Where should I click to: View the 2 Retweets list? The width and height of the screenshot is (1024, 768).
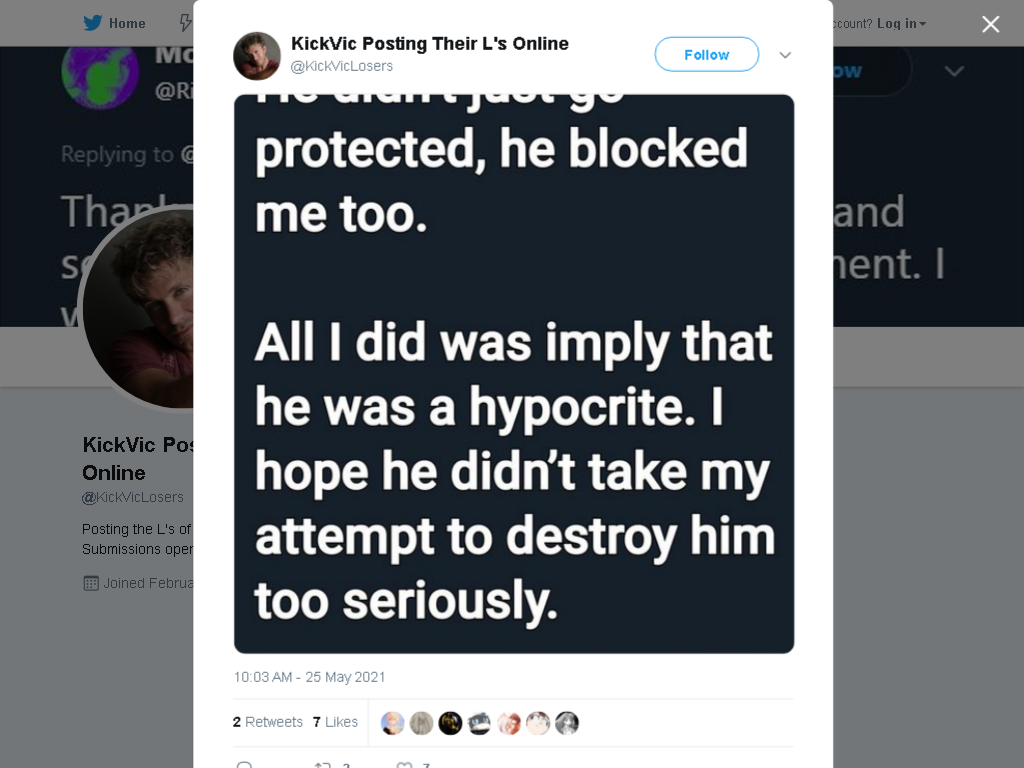[x=268, y=722]
